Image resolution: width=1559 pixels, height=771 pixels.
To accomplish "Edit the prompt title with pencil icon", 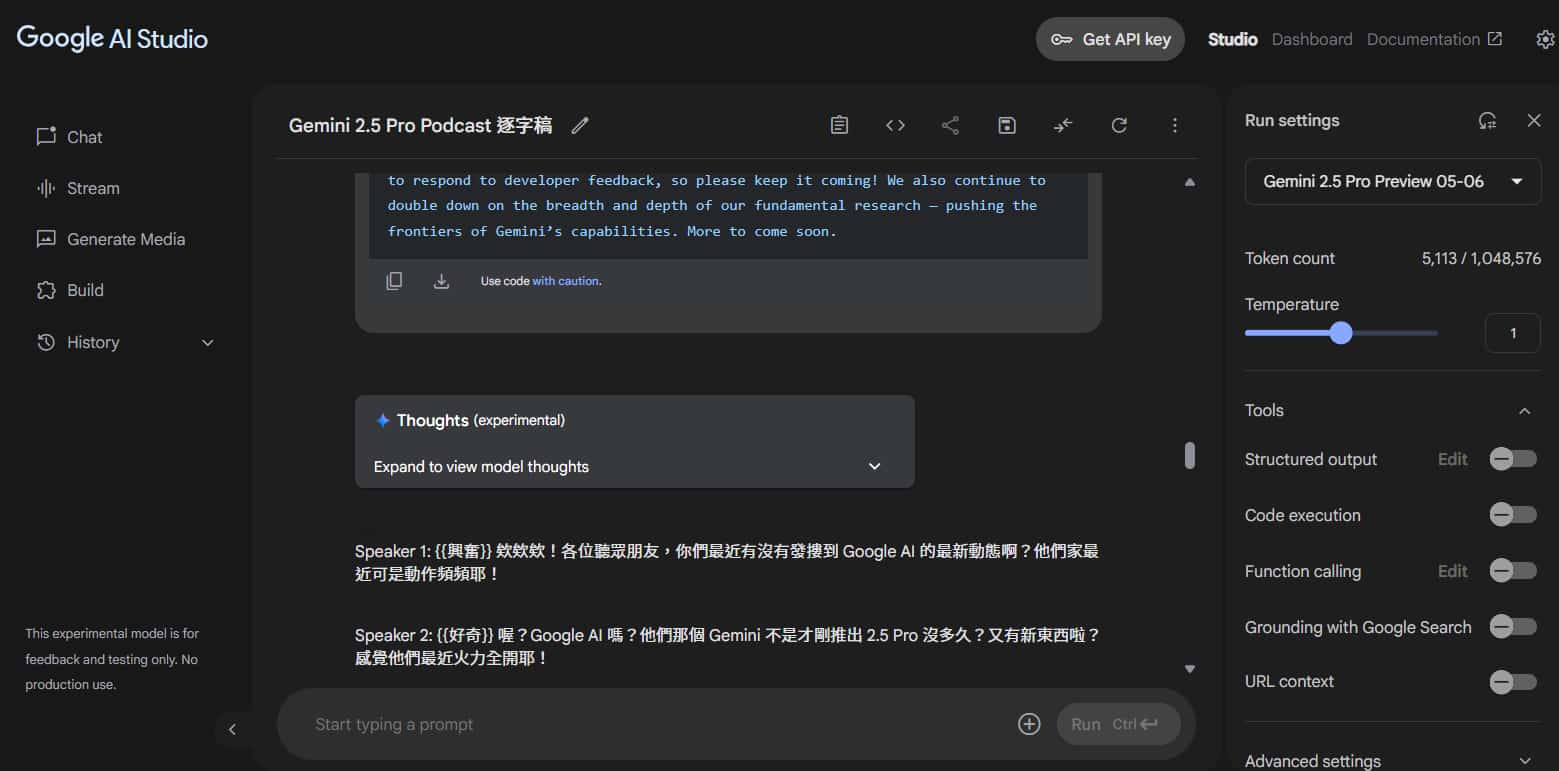I will pyautogui.click(x=580, y=125).
